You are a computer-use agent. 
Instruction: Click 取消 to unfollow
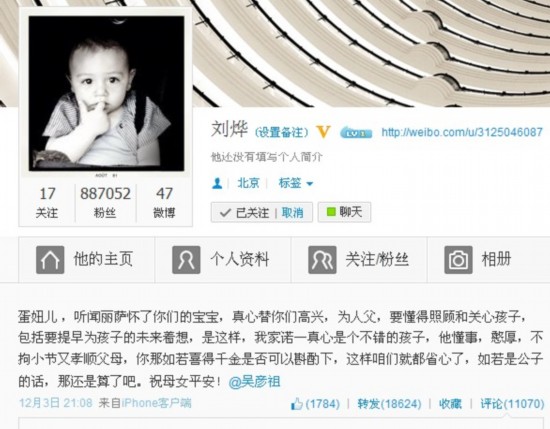pos(293,213)
